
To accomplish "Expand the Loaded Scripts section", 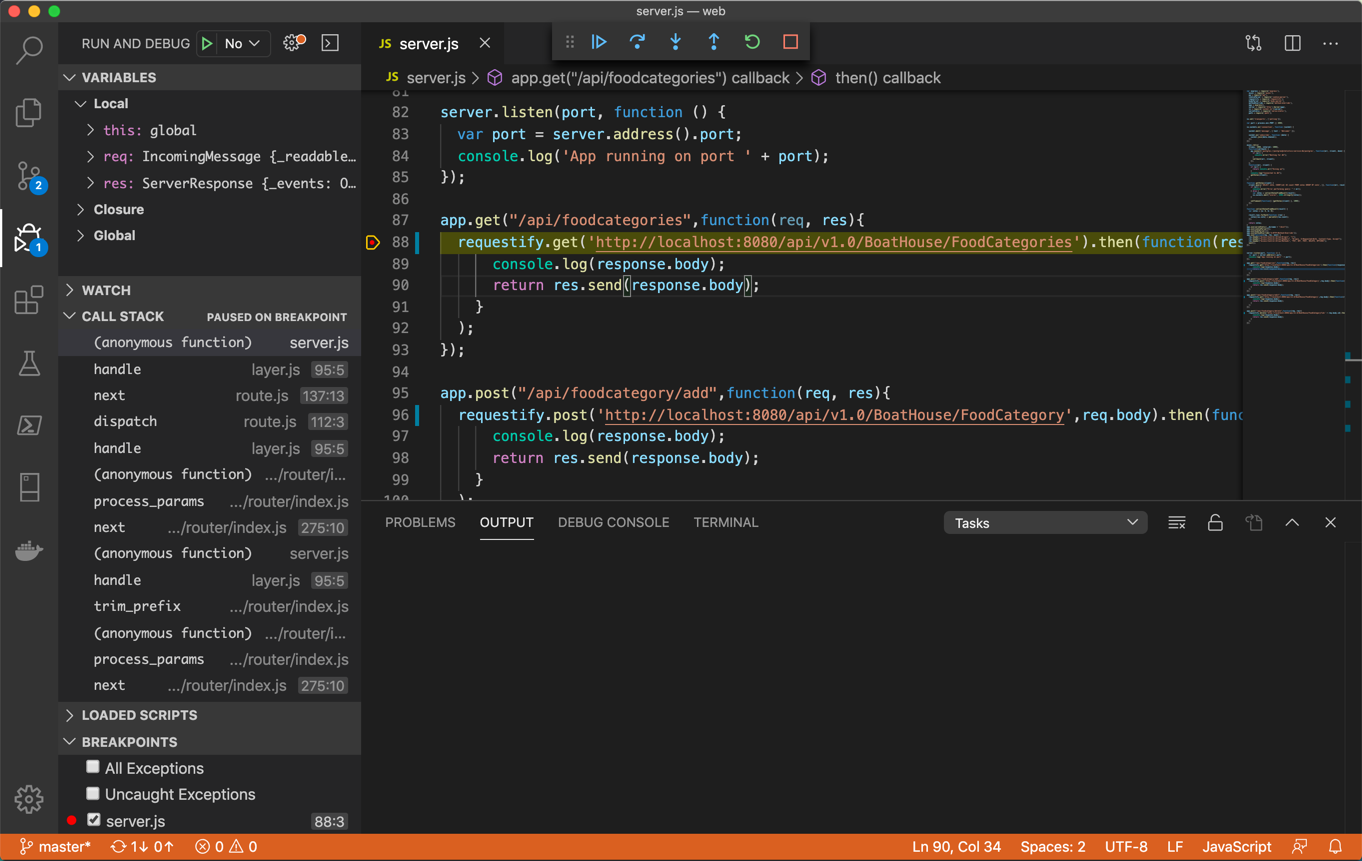I will click(139, 716).
